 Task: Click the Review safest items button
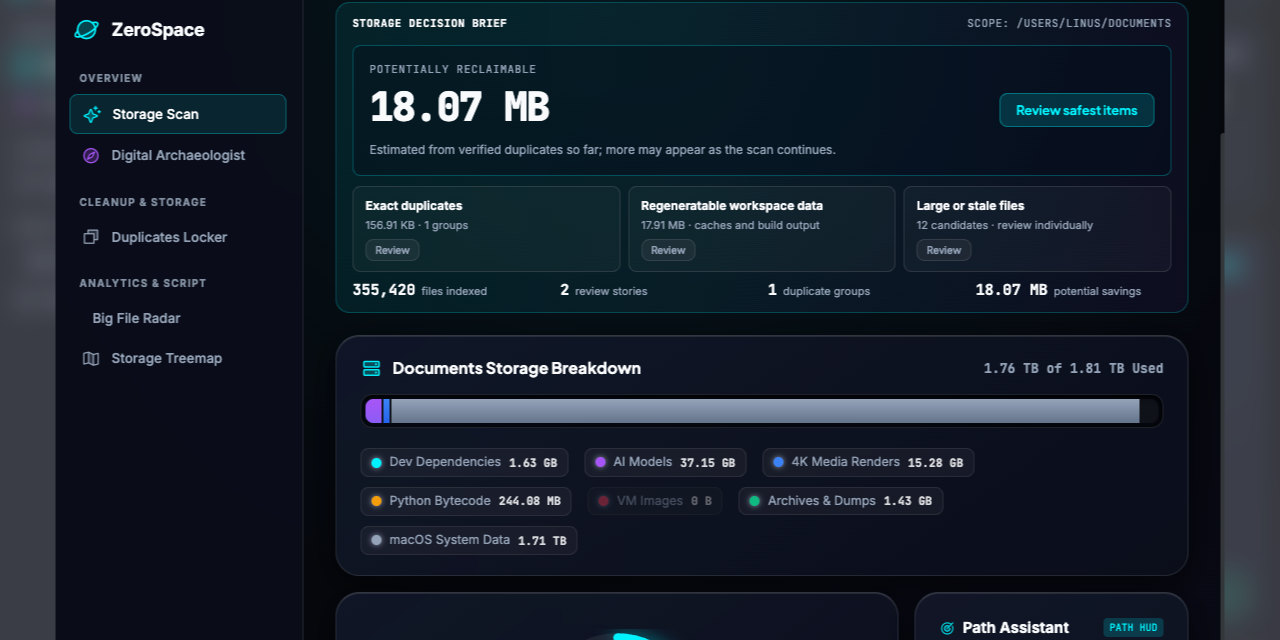coord(1076,110)
